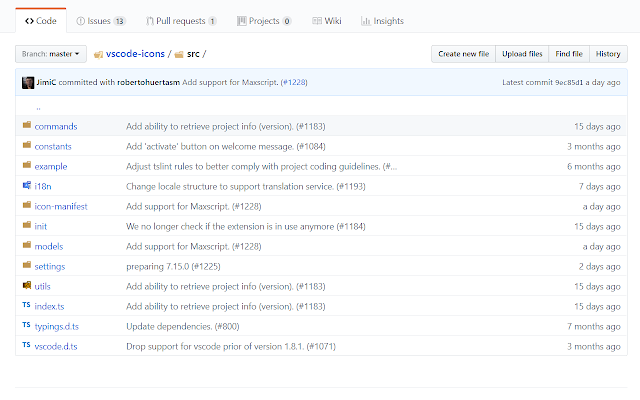This screenshot has height=400, width=640.
Task: Switch to the Code tab
Action: tap(41, 21)
